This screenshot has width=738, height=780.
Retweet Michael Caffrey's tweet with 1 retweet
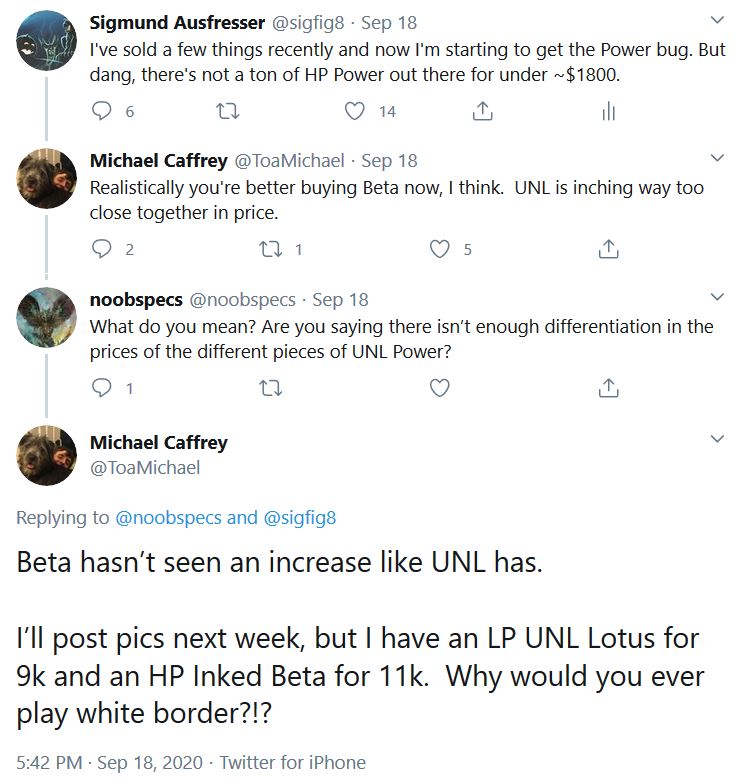click(x=270, y=250)
